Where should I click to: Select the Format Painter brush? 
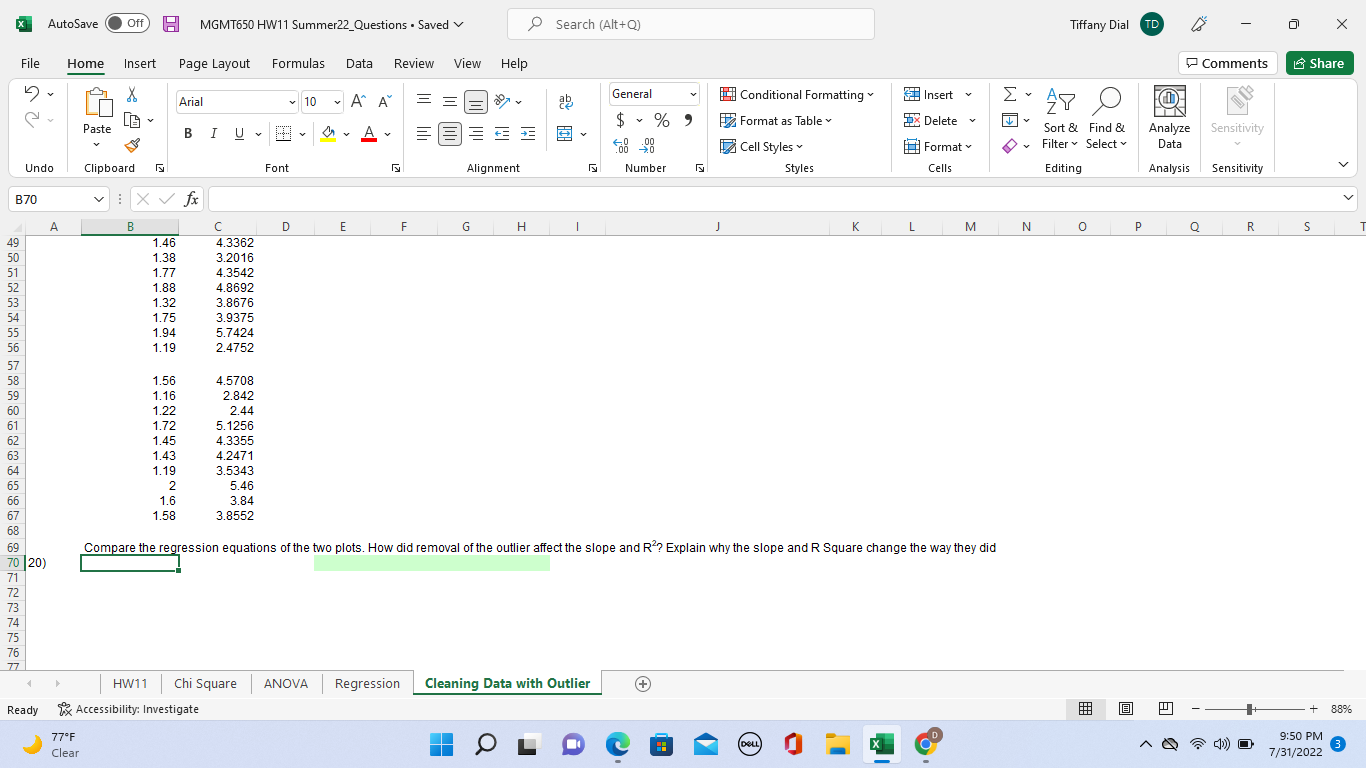pos(131,147)
